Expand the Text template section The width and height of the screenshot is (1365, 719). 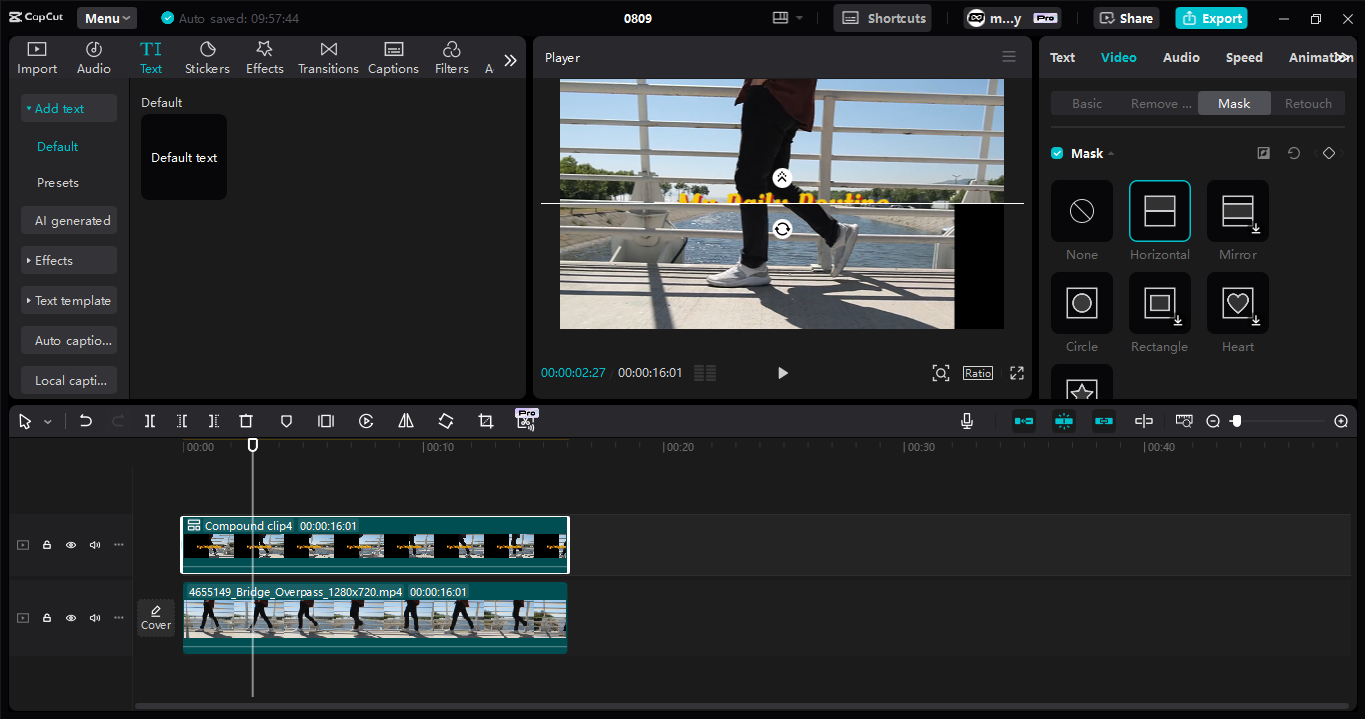click(x=69, y=300)
